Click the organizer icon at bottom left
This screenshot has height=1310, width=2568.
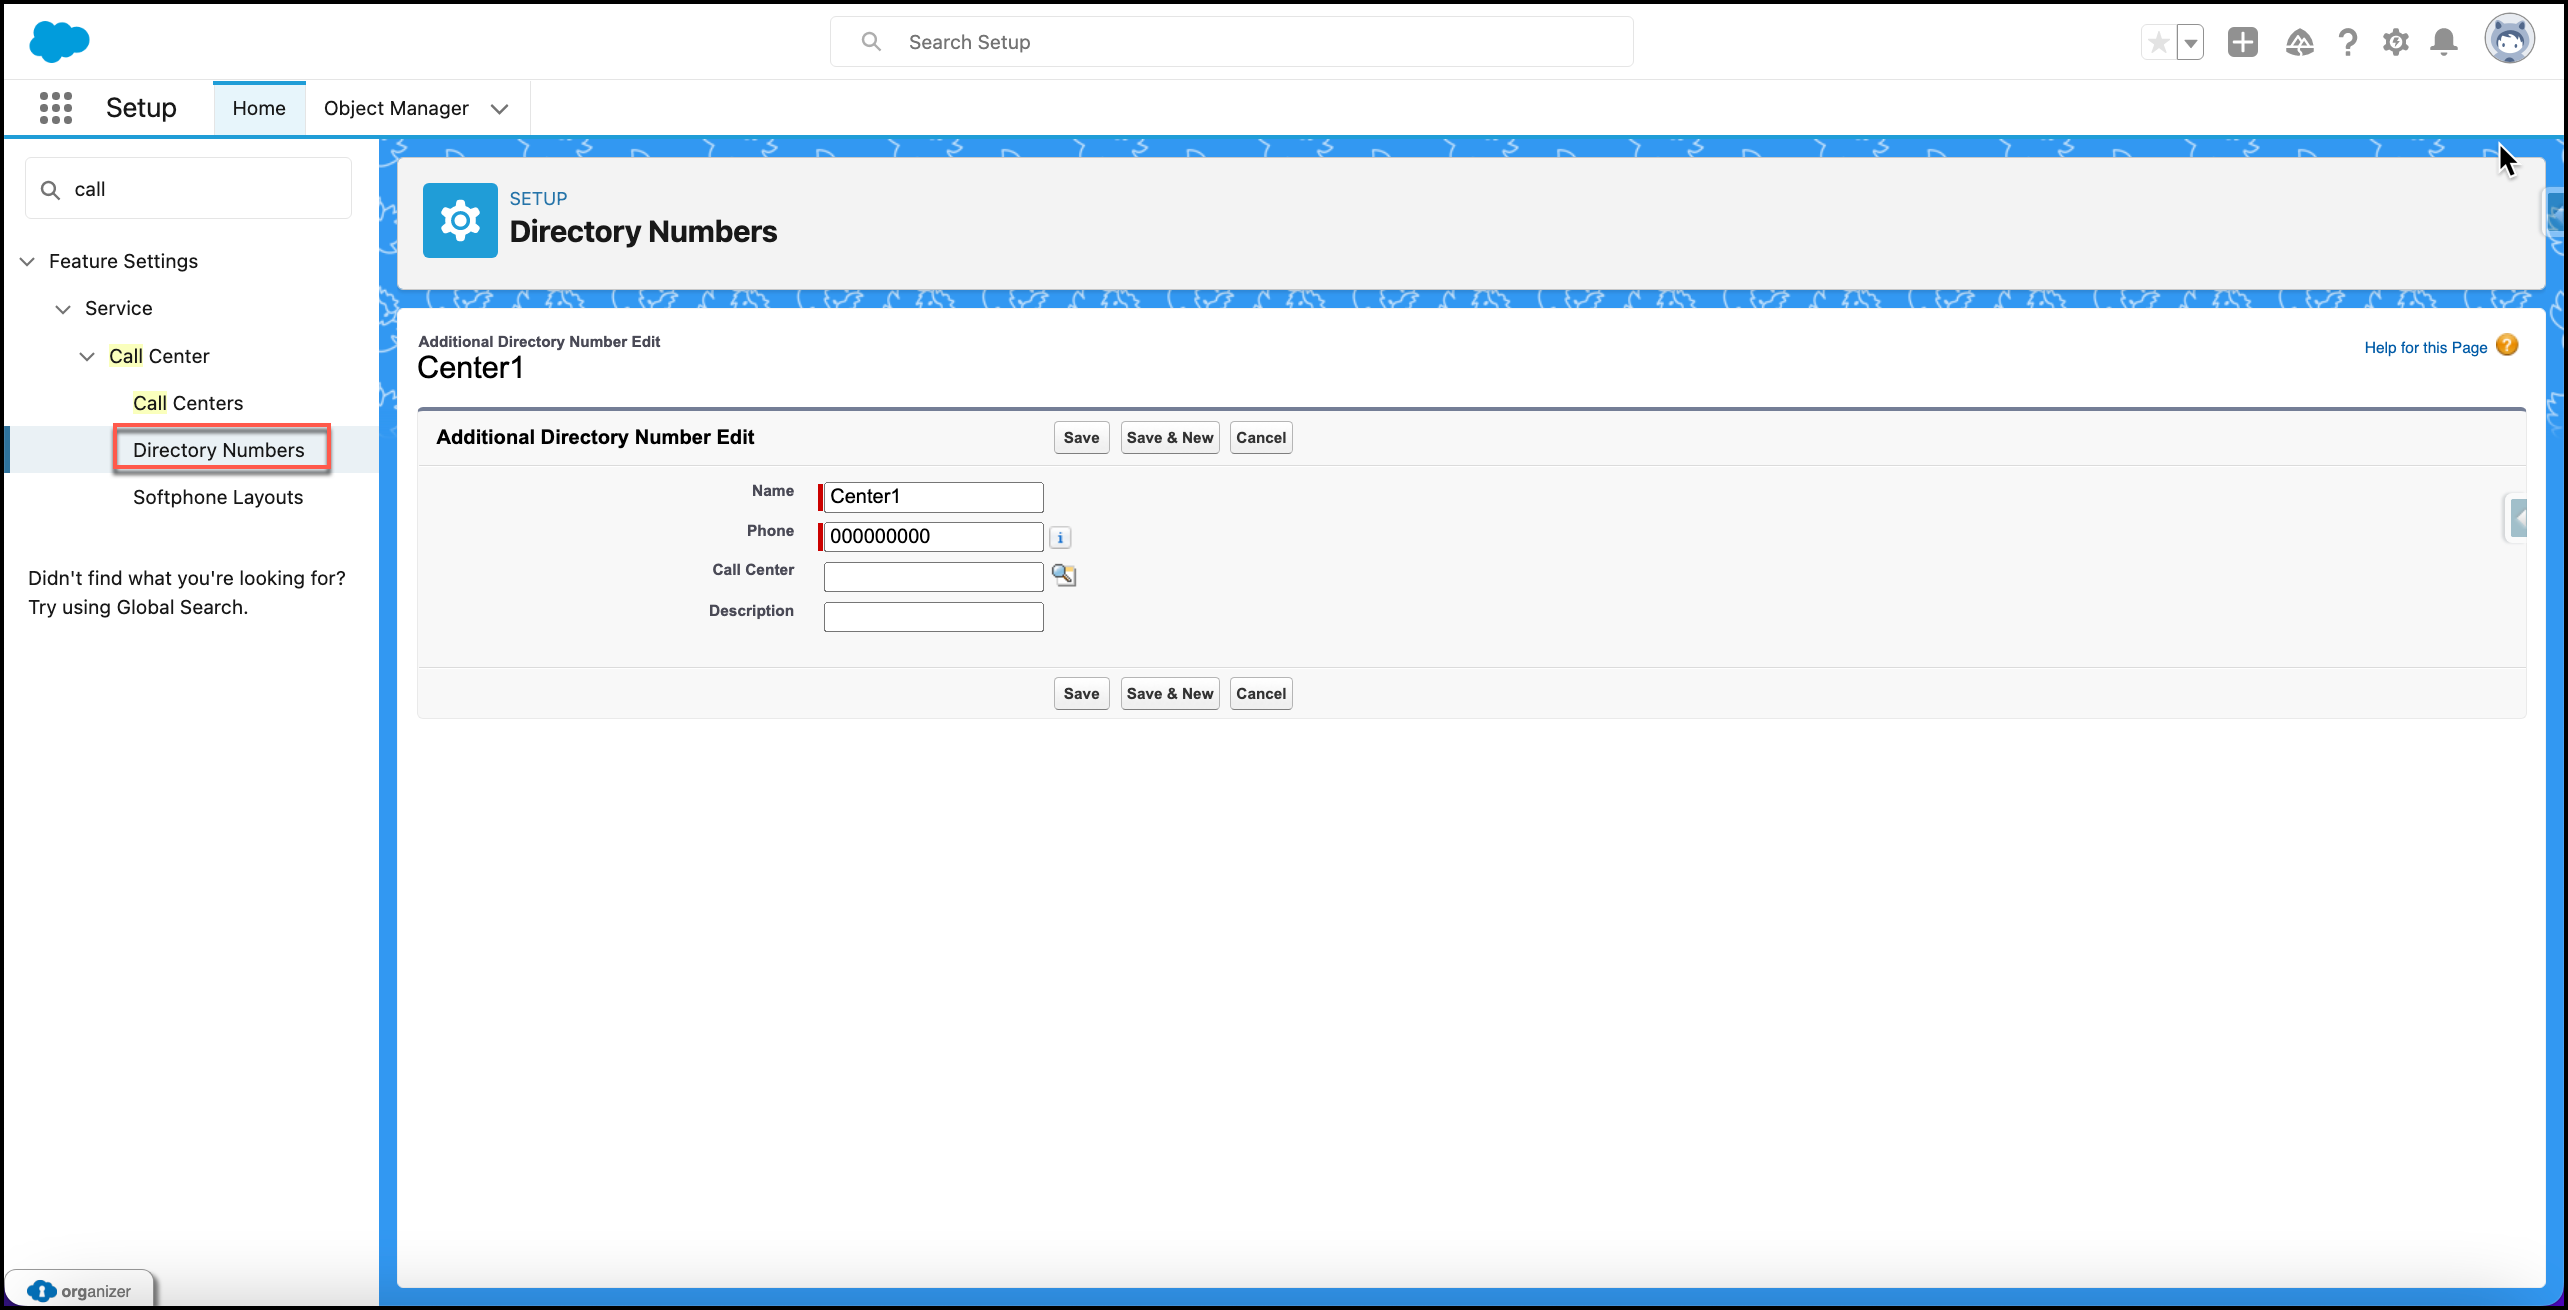pos(41,1290)
